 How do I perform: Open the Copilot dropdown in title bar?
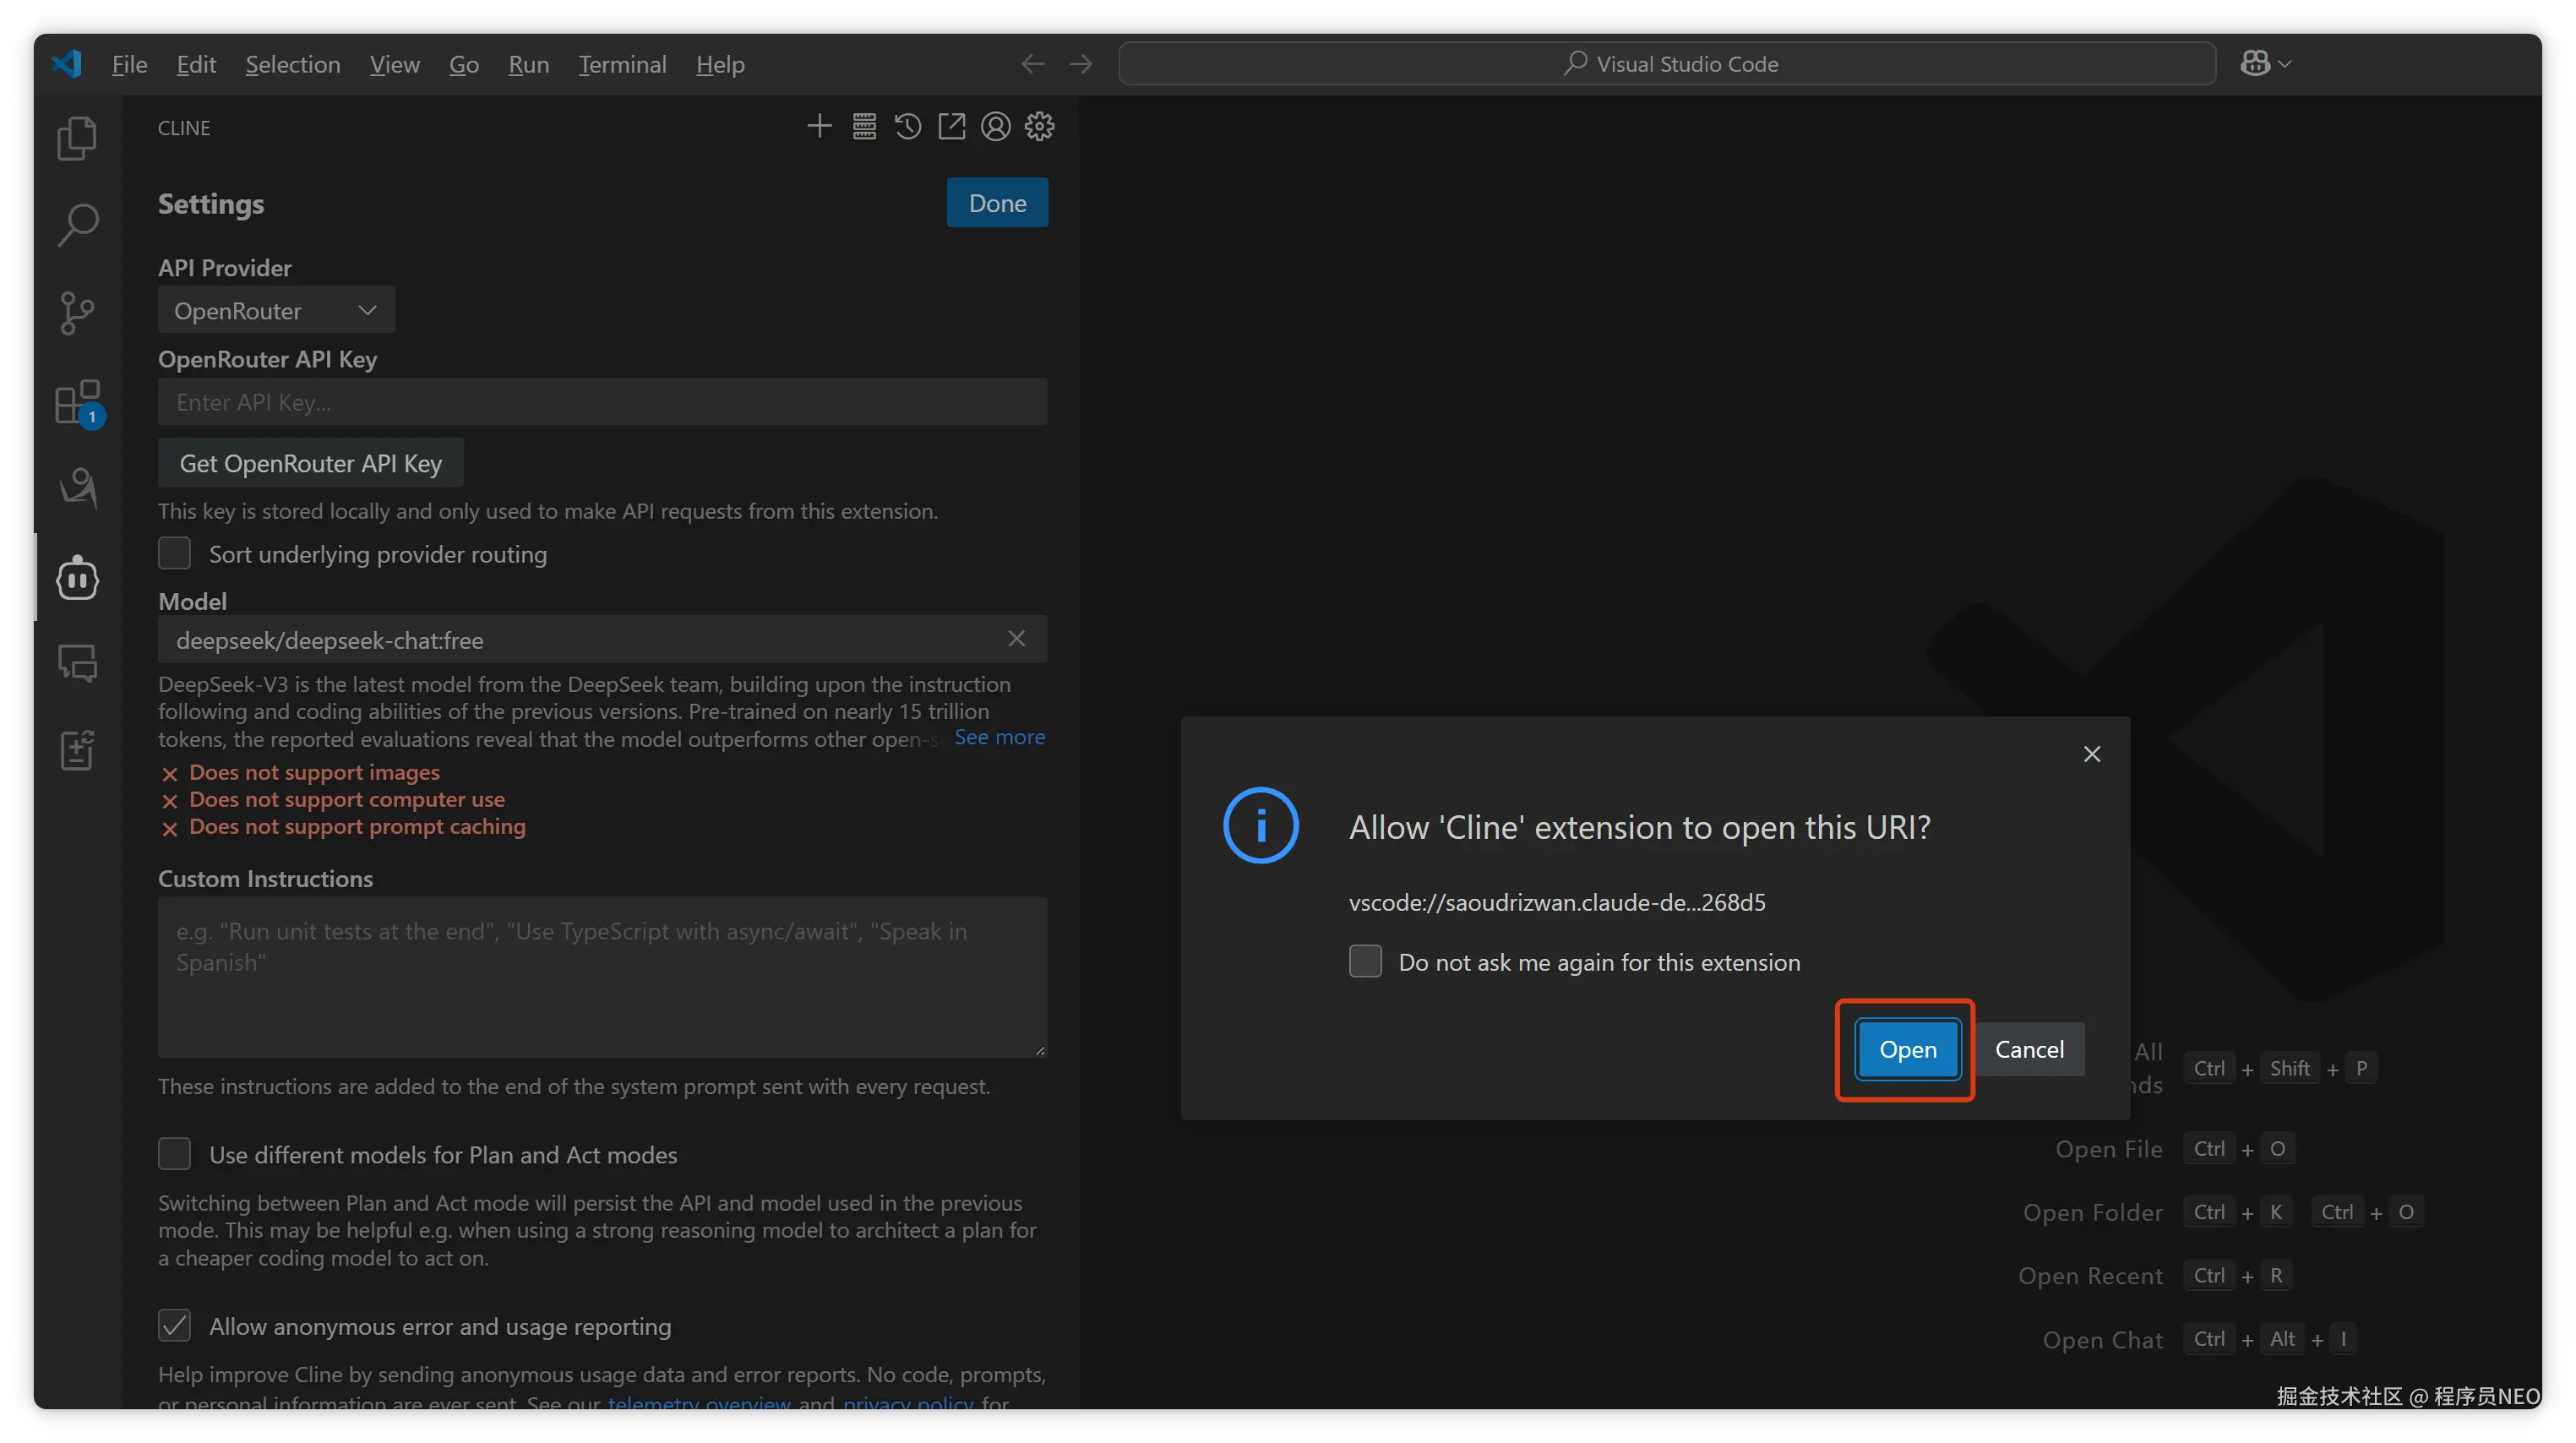pyautogui.click(x=2266, y=64)
